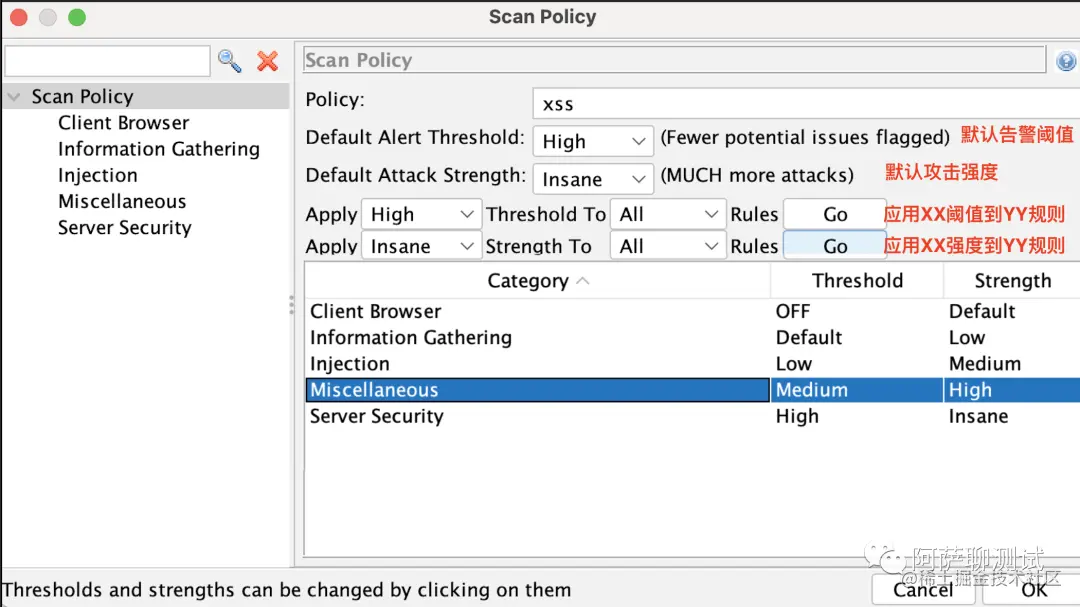The image size is (1080, 607).
Task: Change Server Security threshold cell High
Action: (857, 416)
